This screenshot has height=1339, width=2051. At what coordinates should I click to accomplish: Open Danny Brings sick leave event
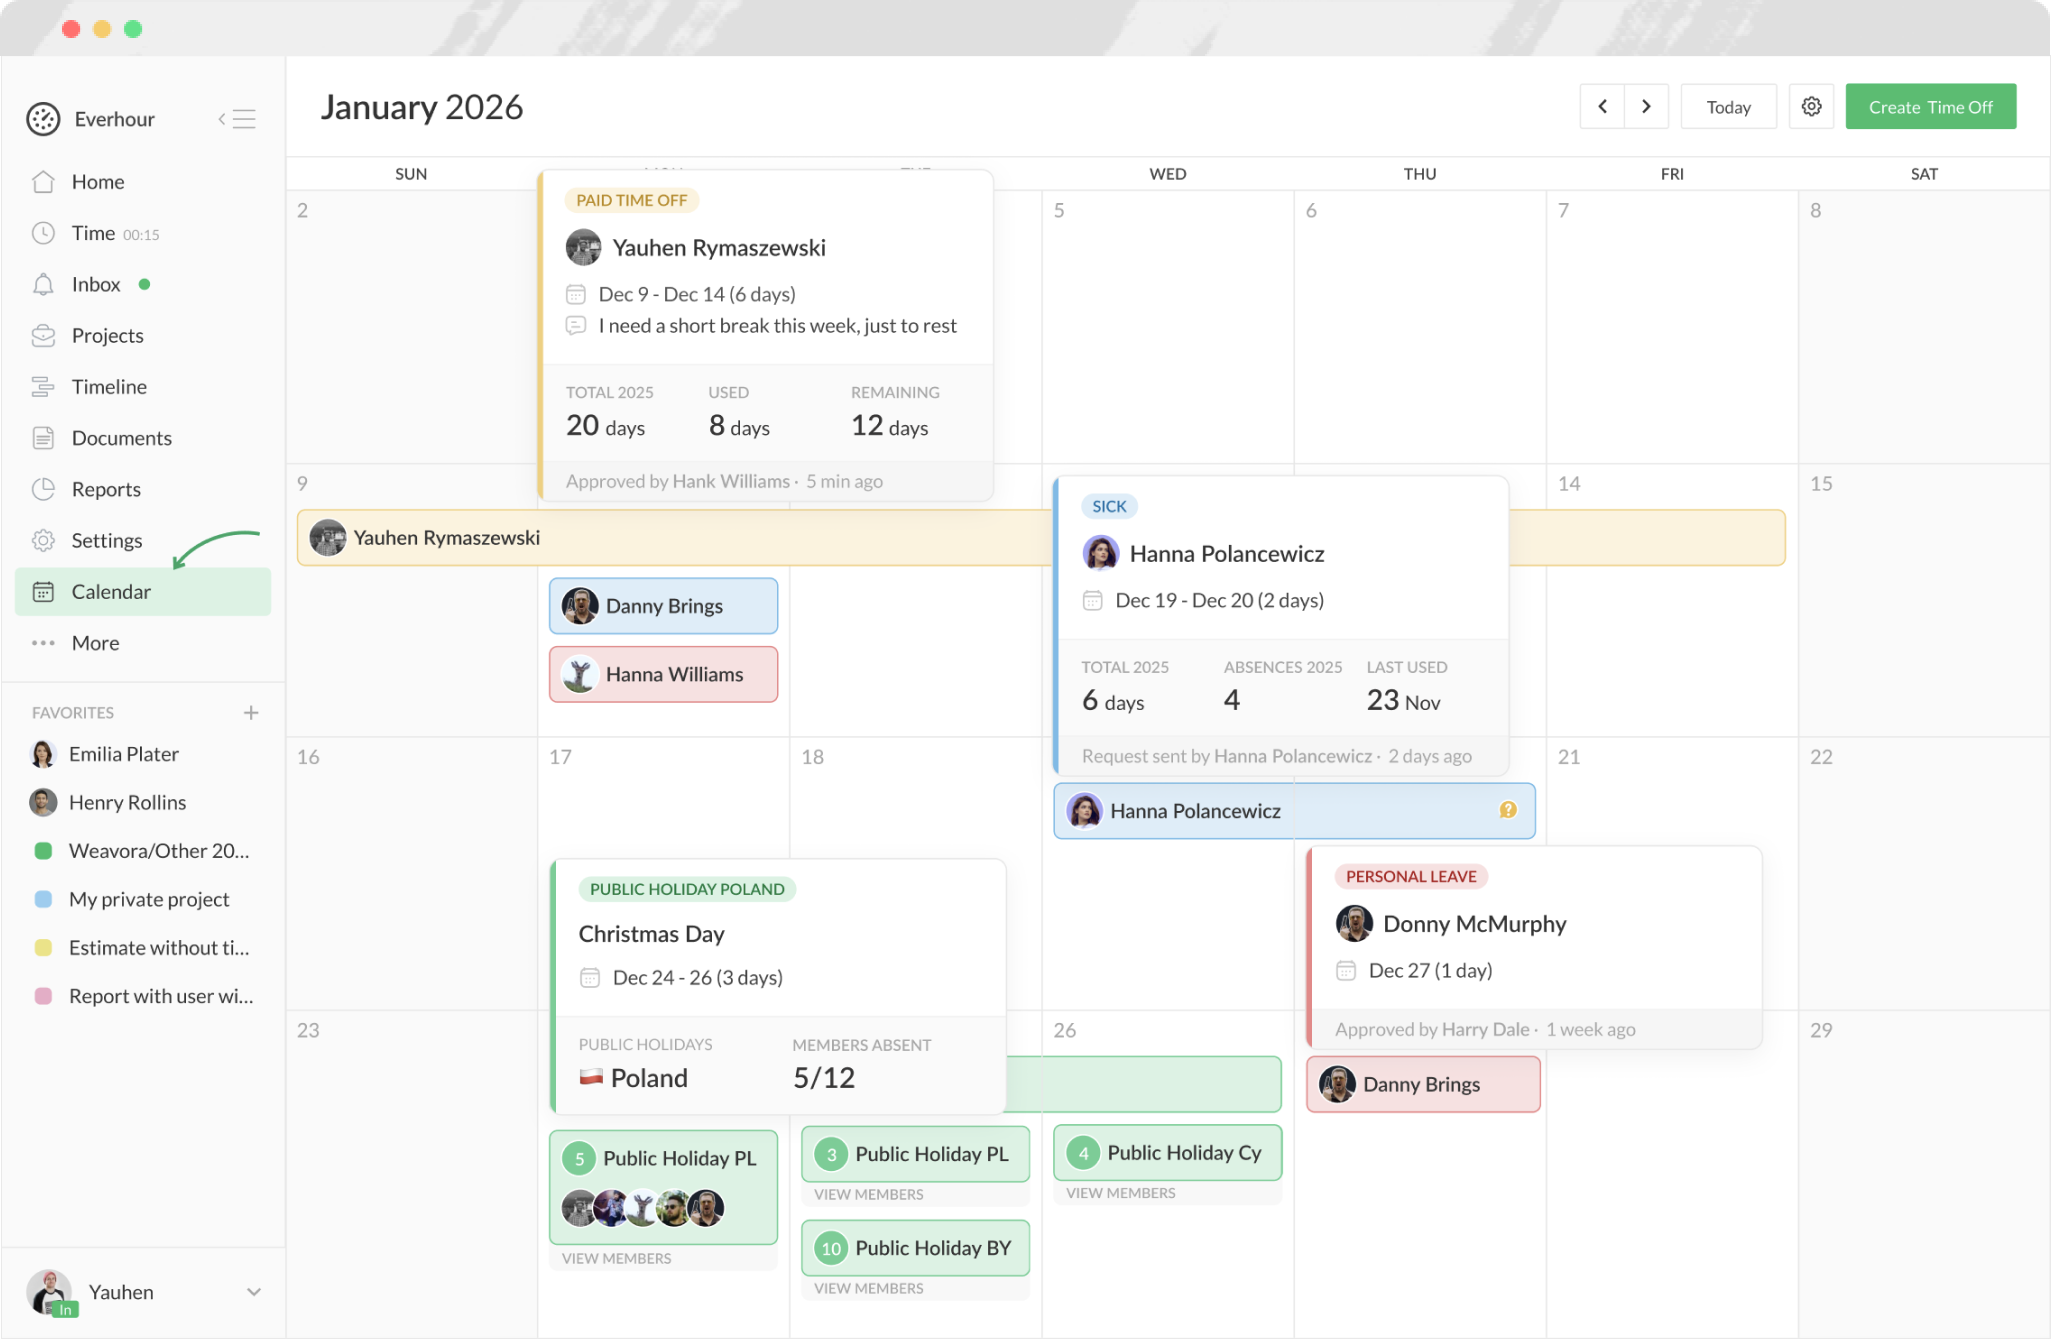tap(663, 606)
